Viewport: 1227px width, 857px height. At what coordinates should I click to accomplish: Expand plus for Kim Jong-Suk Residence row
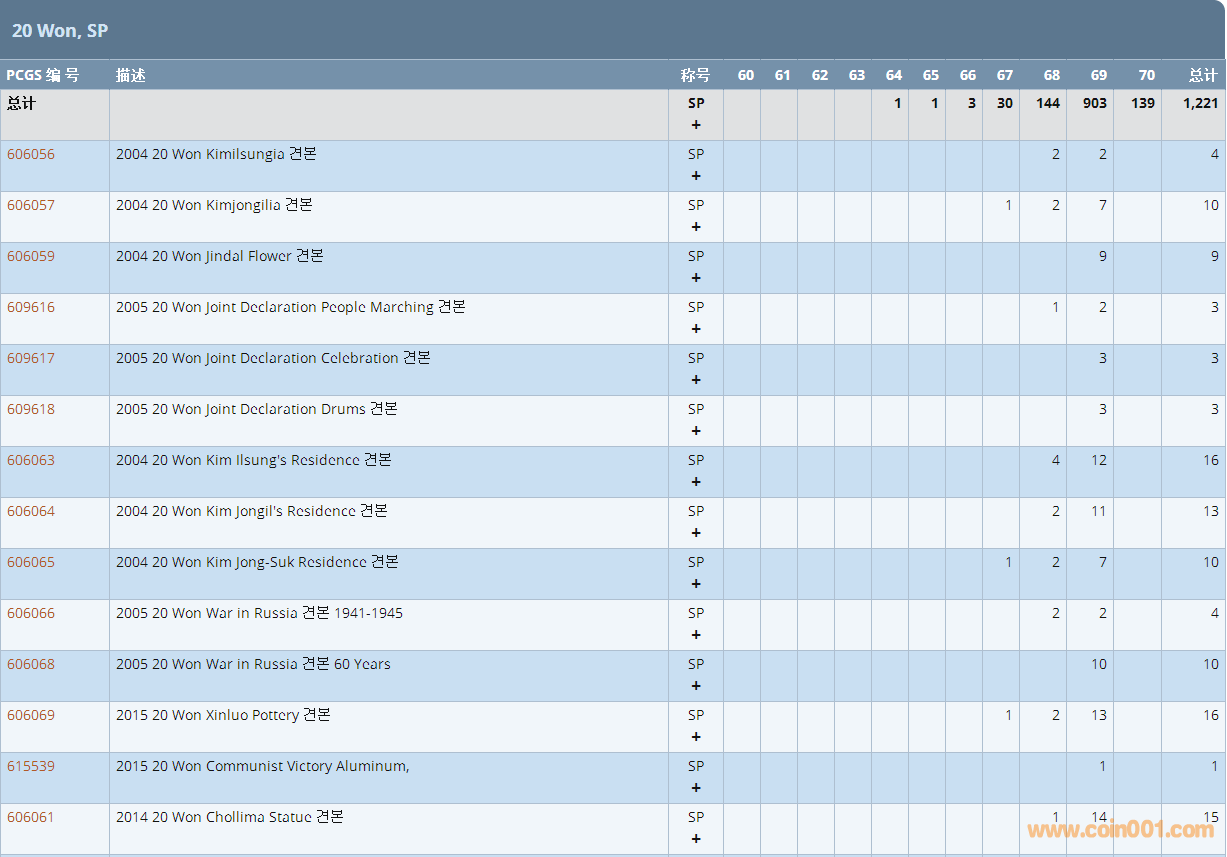(x=696, y=584)
